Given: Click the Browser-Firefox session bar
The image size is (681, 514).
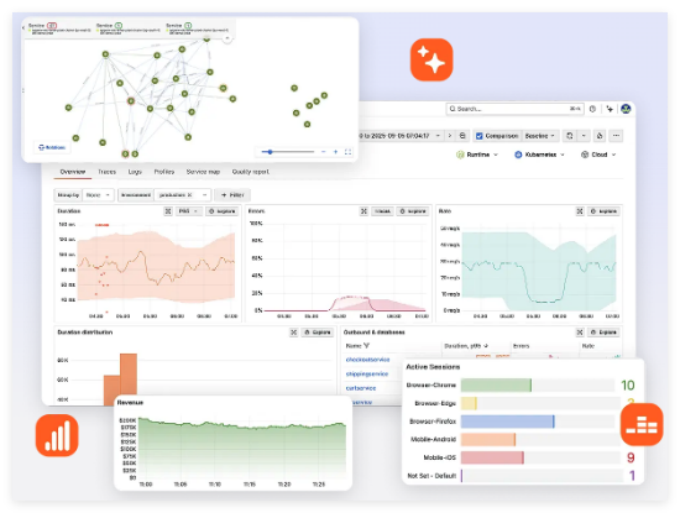Looking at the screenshot, I should [508, 421].
